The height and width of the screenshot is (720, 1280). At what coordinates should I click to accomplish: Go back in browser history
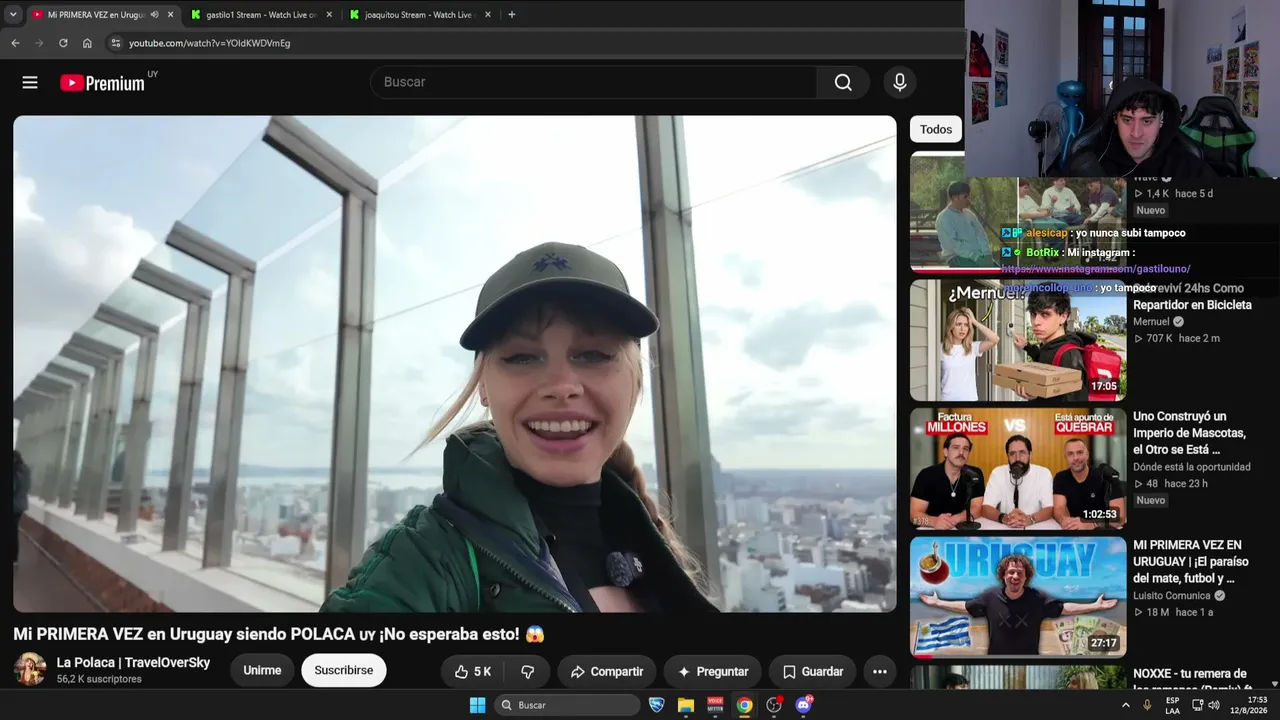[x=15, y=43]
